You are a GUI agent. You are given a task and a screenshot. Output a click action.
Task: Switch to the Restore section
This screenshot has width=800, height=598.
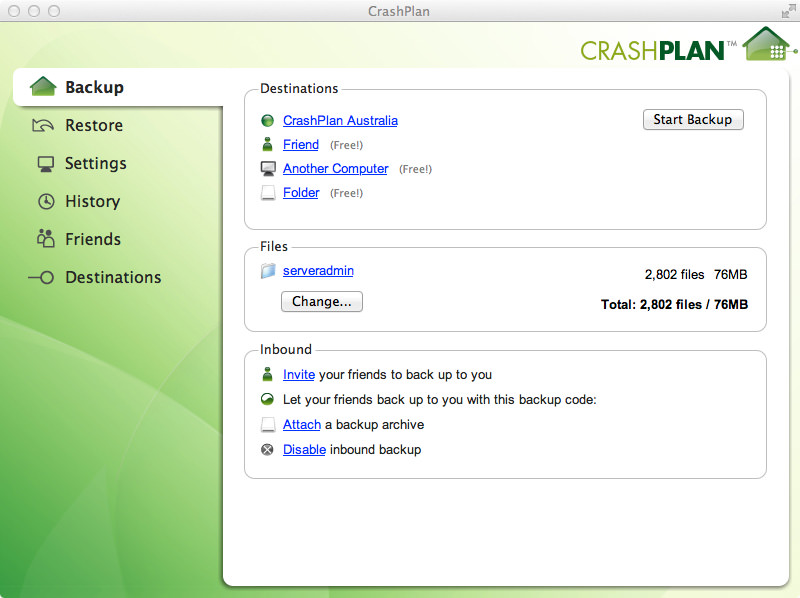pyautogui.click(x=94, y=126)
